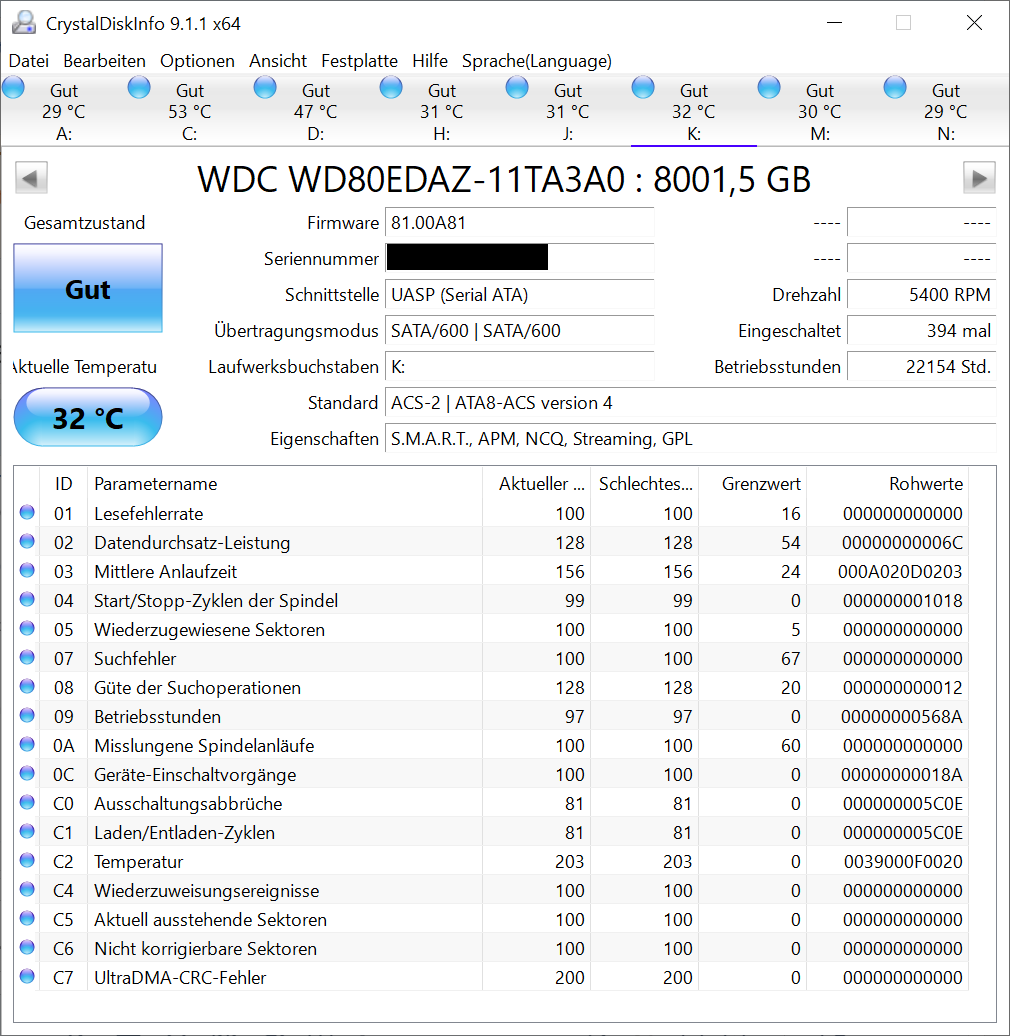Click the Rohwerte column header

coord(887,484)
